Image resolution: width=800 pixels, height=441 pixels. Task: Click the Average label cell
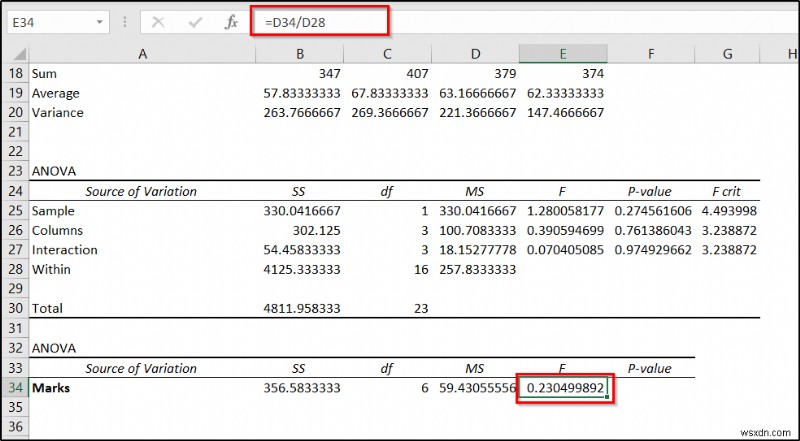(x=56, y=93)
